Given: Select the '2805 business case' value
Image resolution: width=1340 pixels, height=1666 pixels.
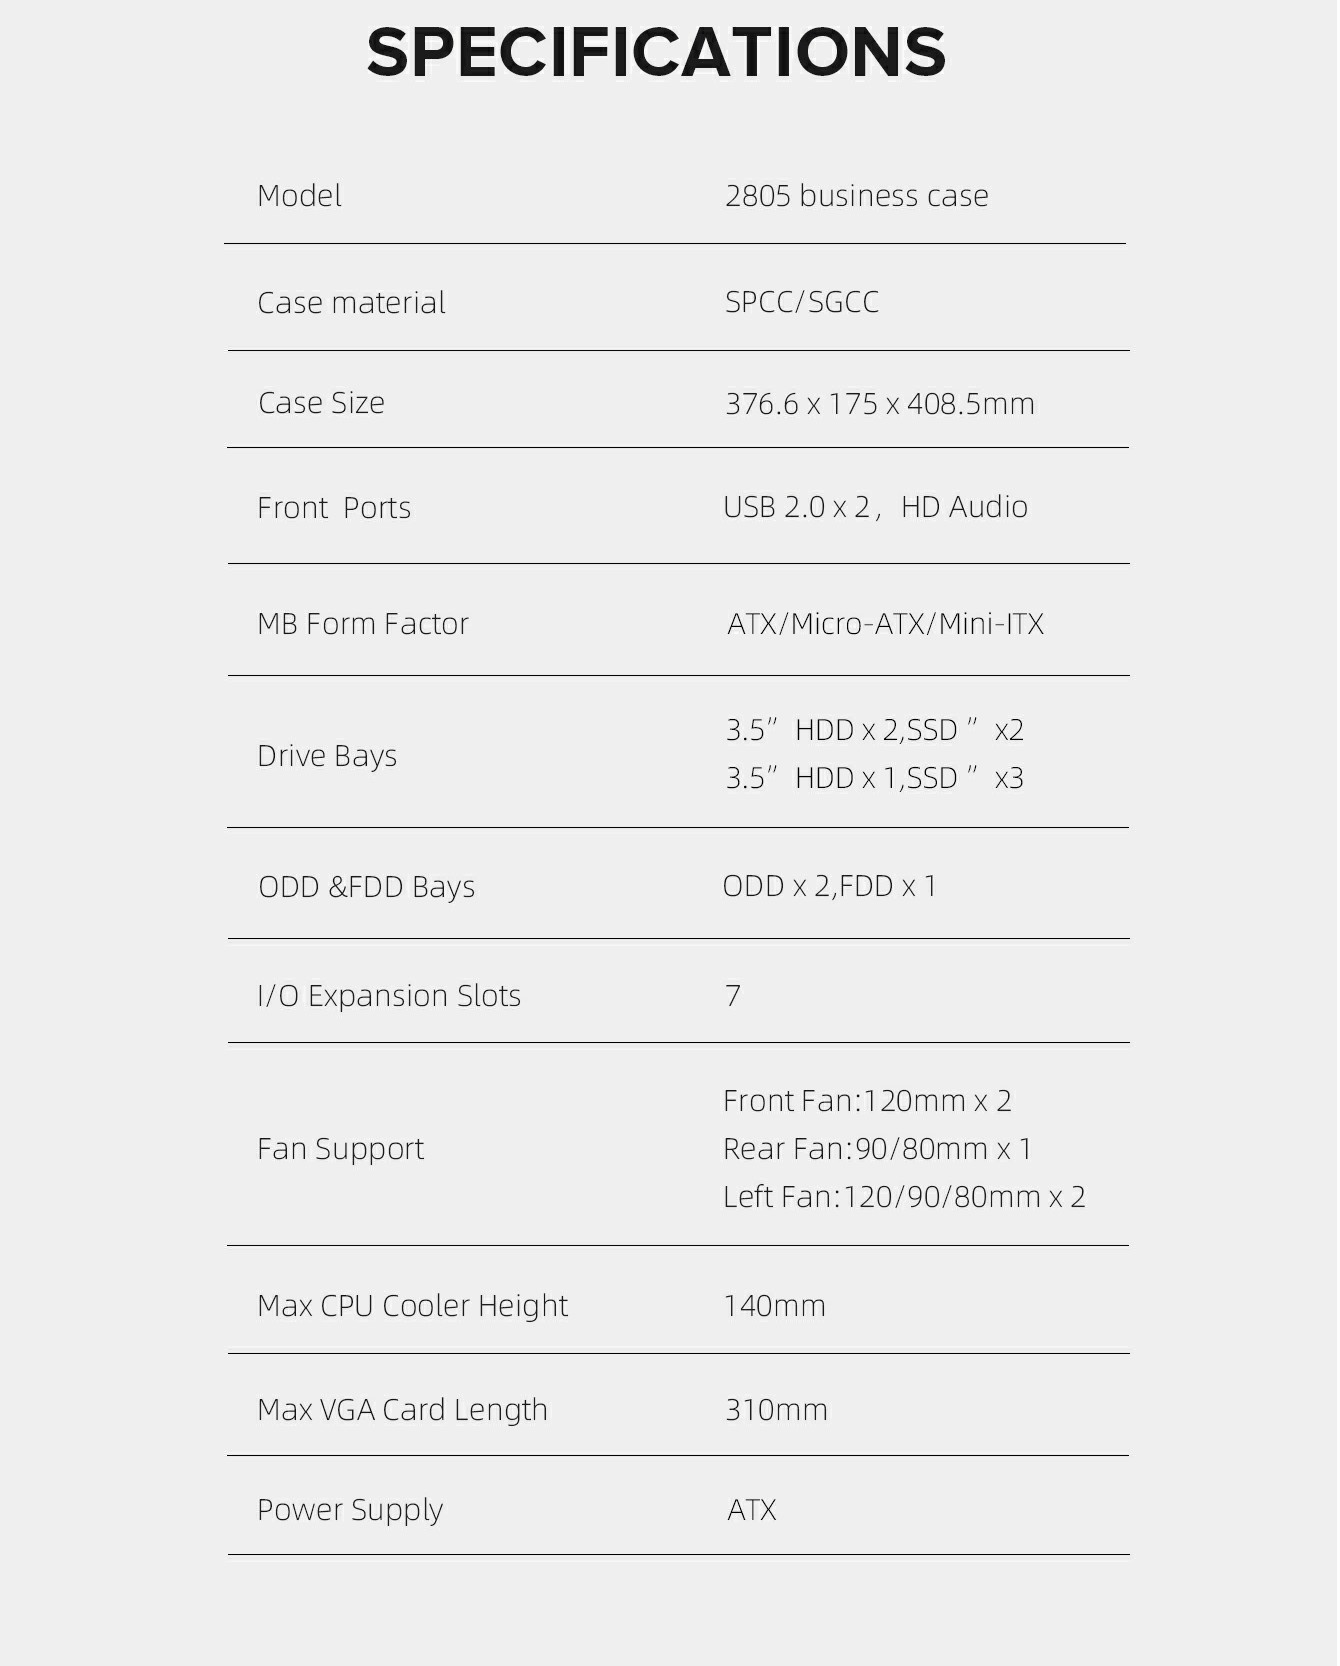Looking at the screenshot, I should tap(856, 195).
